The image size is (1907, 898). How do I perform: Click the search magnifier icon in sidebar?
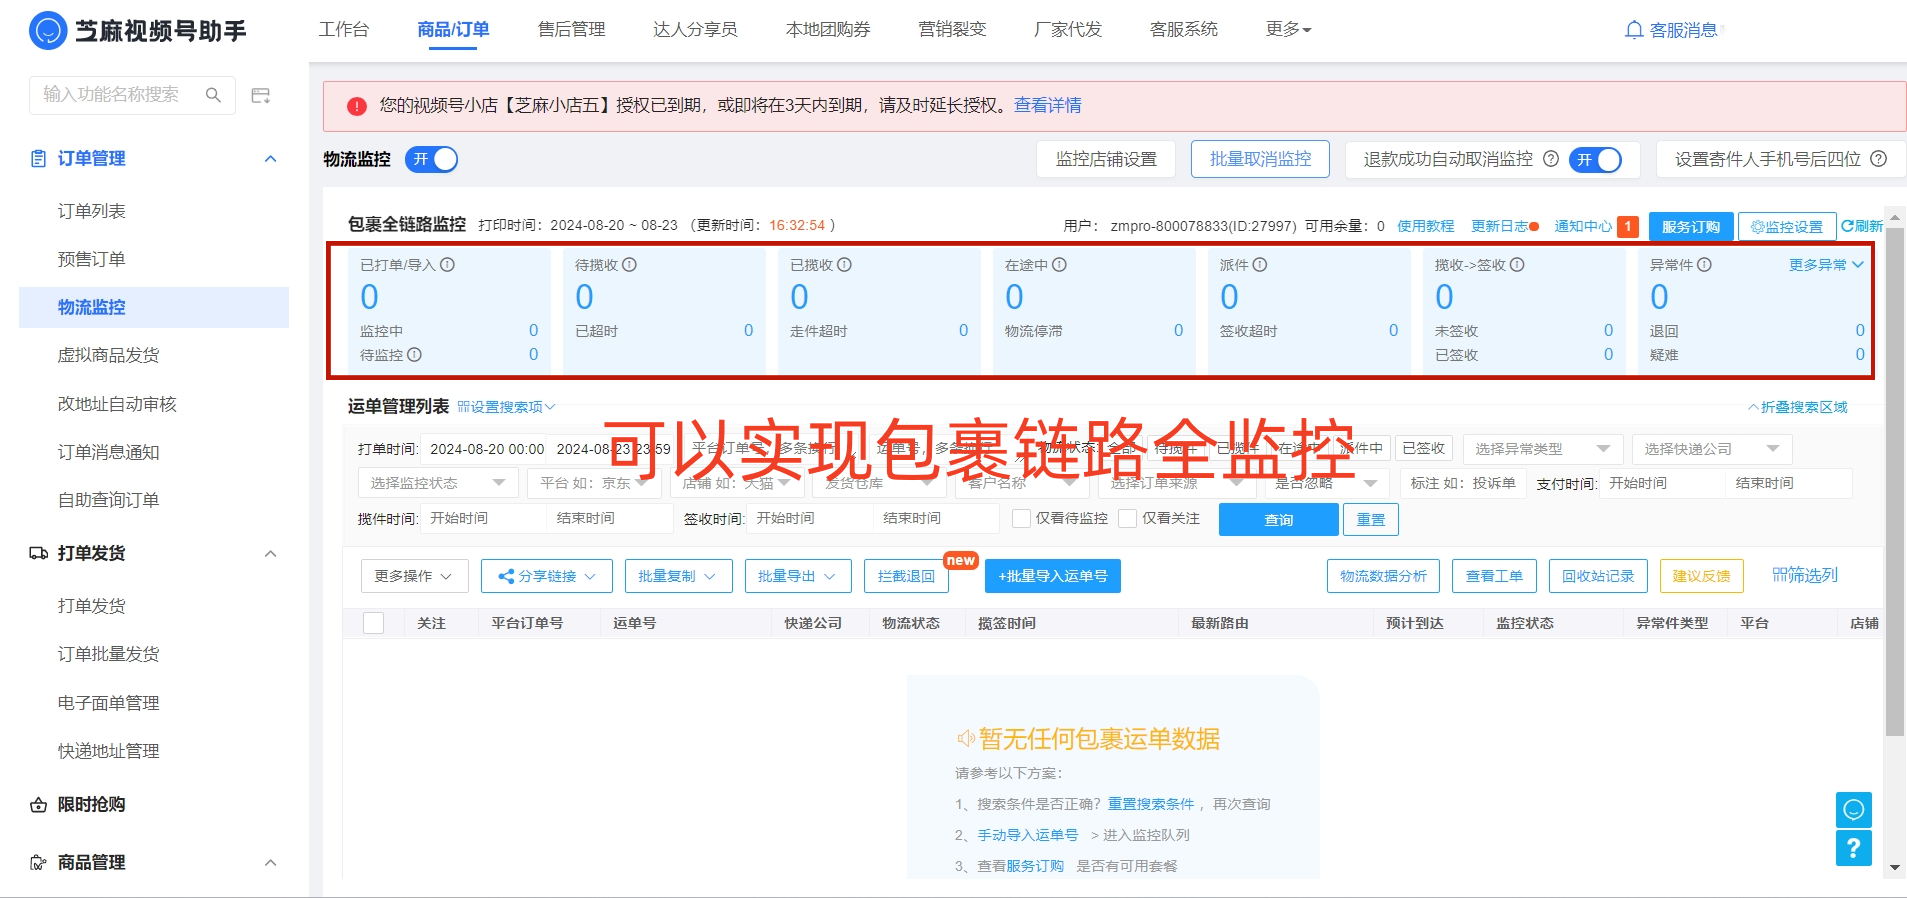[213, 95]
